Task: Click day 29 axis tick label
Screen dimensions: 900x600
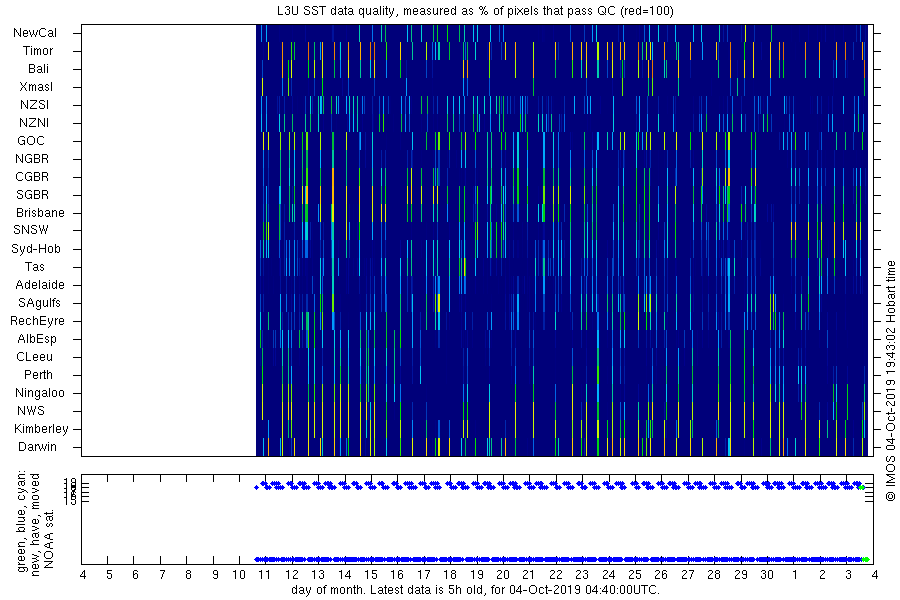Action: pyautogui.click(x=741, y=575)
